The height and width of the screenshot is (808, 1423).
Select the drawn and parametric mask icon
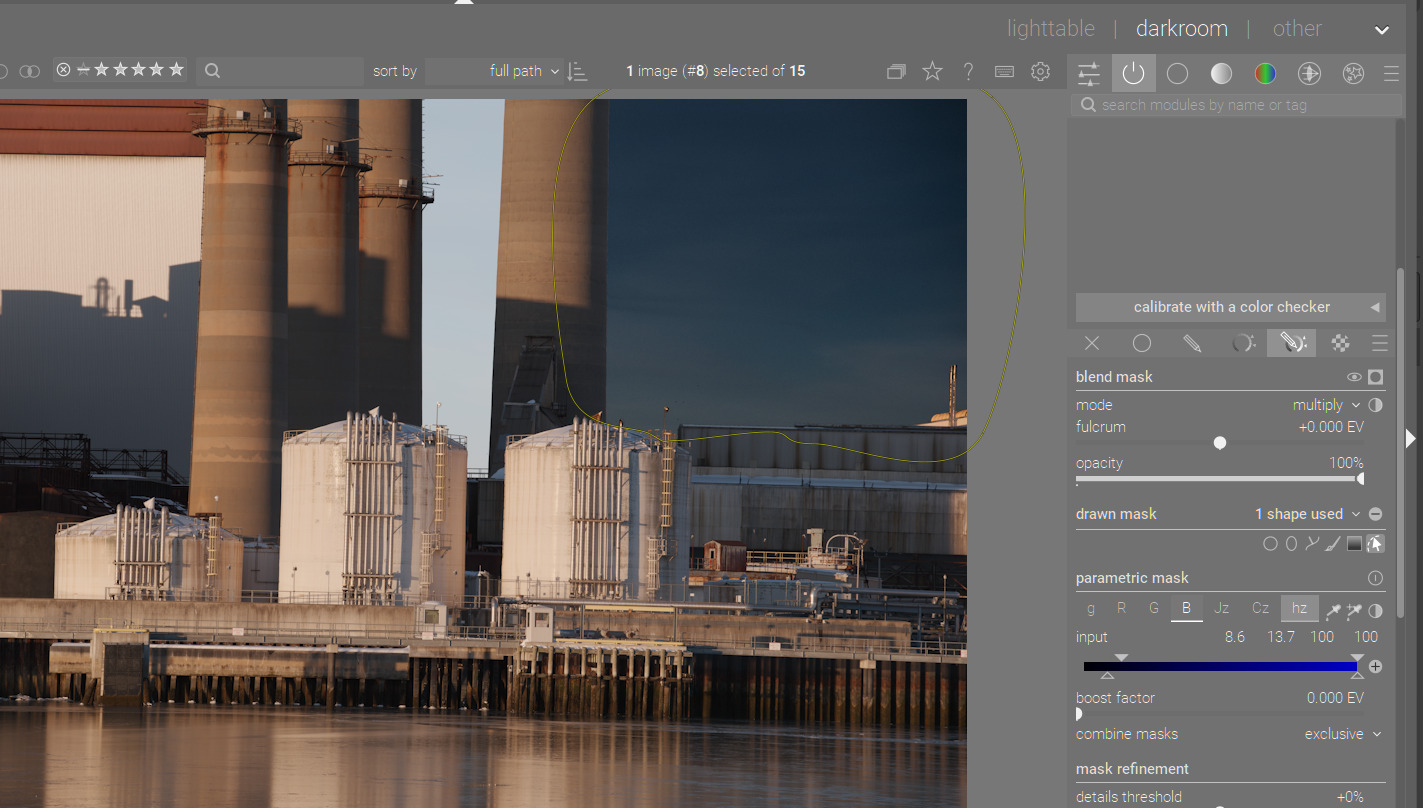1291,343
